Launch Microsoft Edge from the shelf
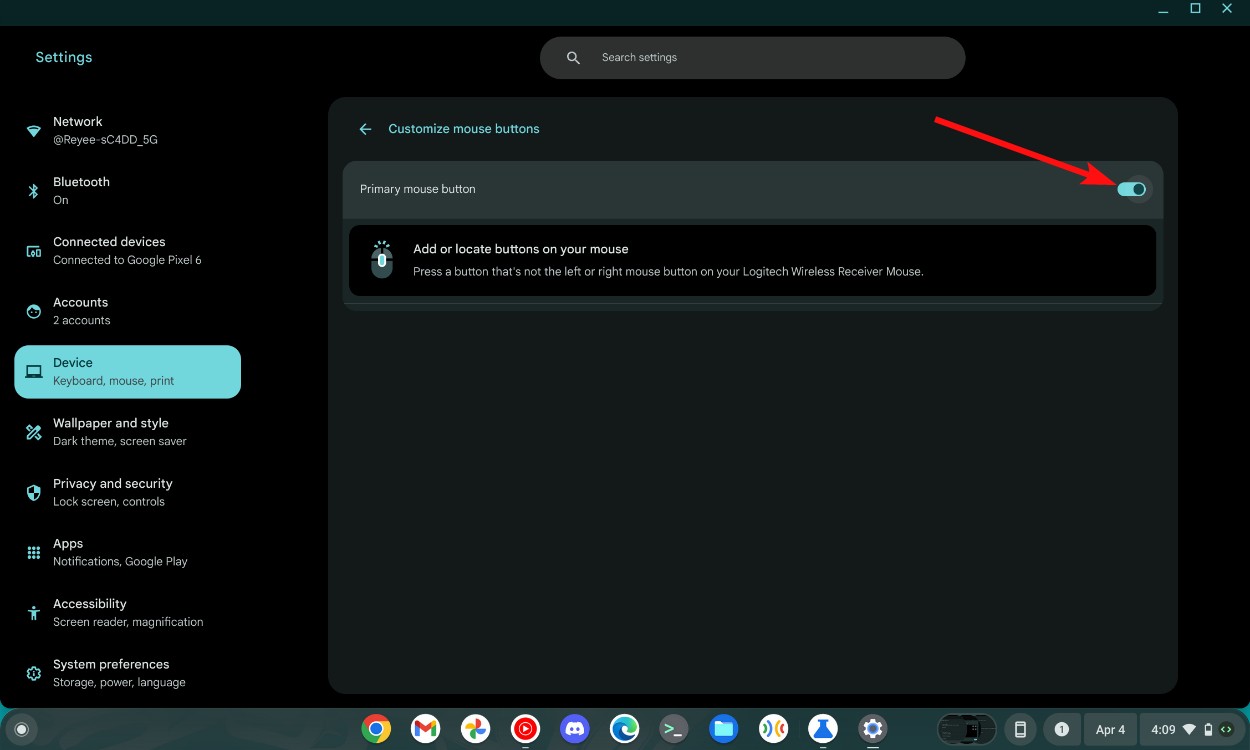This screenshot has height=750, width=1250. click(624, 728)
